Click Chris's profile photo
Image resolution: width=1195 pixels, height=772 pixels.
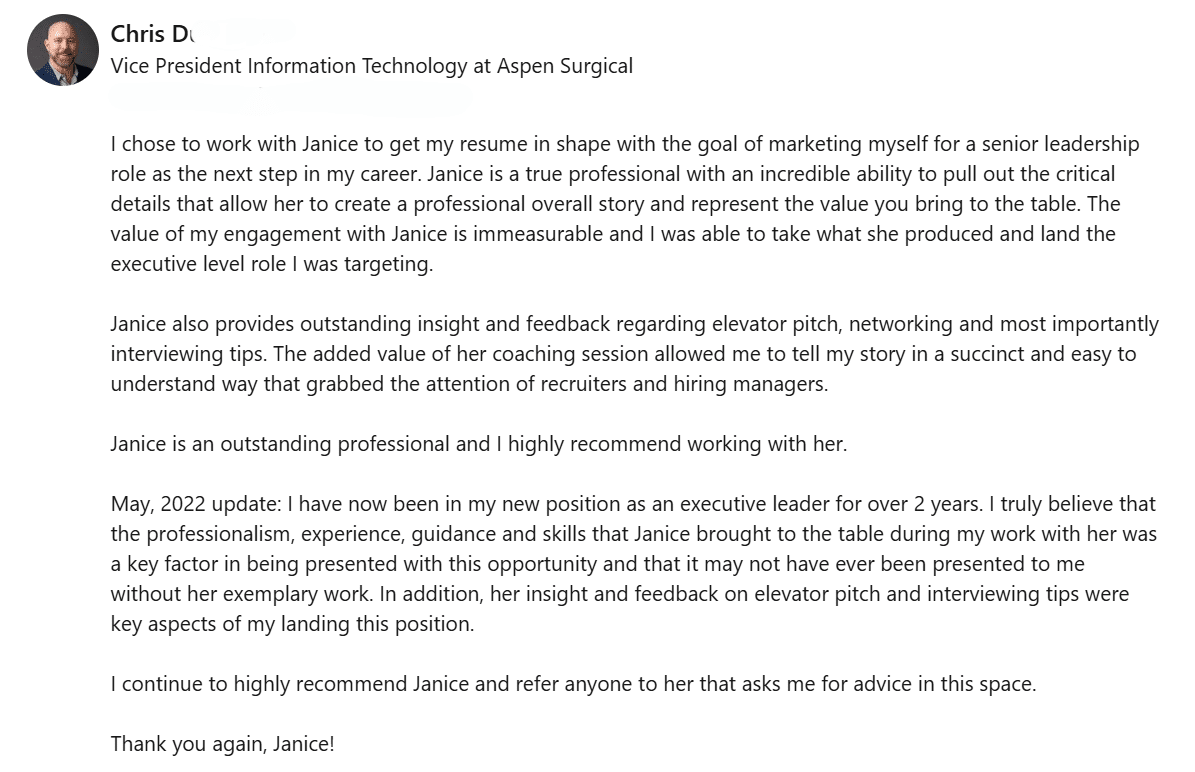63,50
